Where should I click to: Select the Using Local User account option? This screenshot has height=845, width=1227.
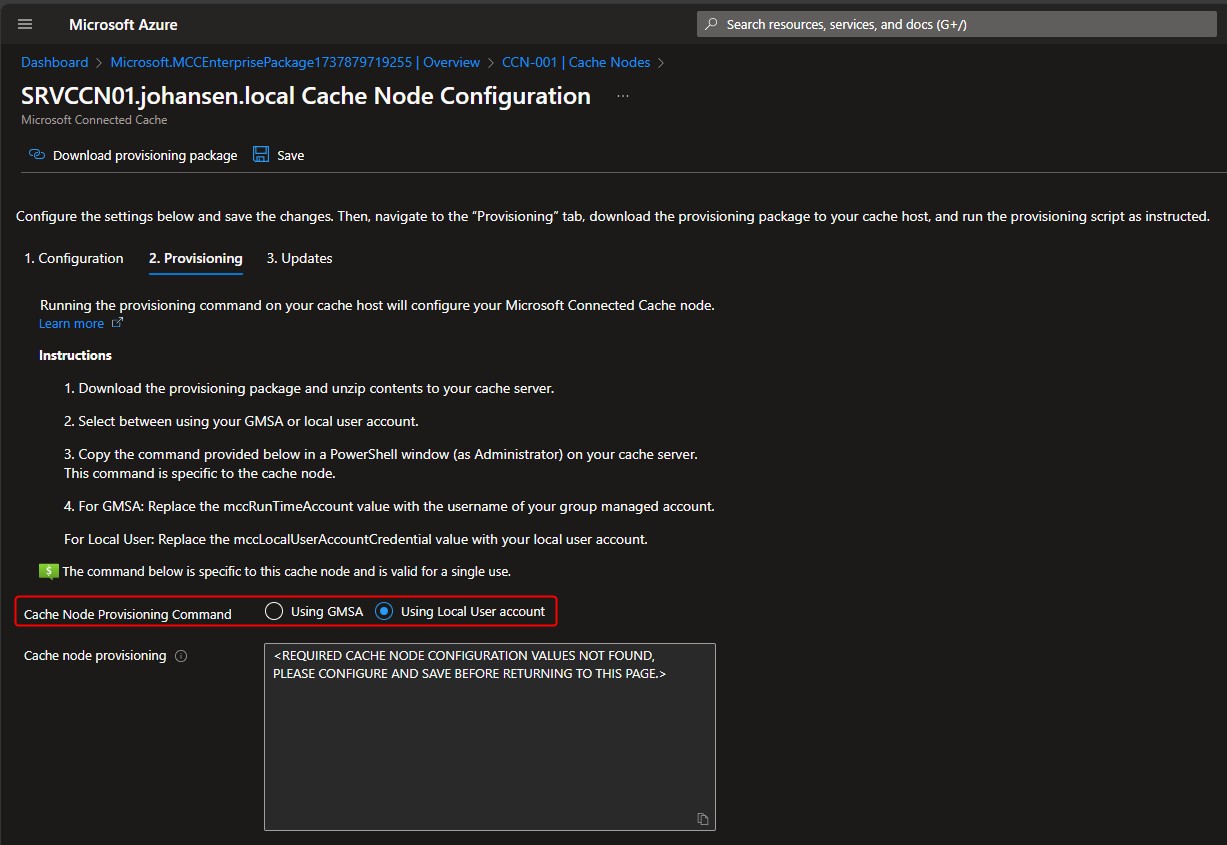(x=384, y=611)
